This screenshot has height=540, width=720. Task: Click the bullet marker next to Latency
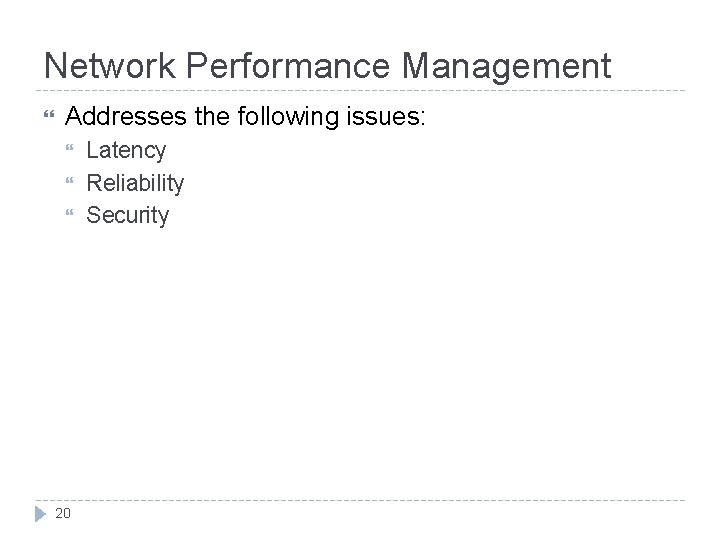(x=69, y=147)
